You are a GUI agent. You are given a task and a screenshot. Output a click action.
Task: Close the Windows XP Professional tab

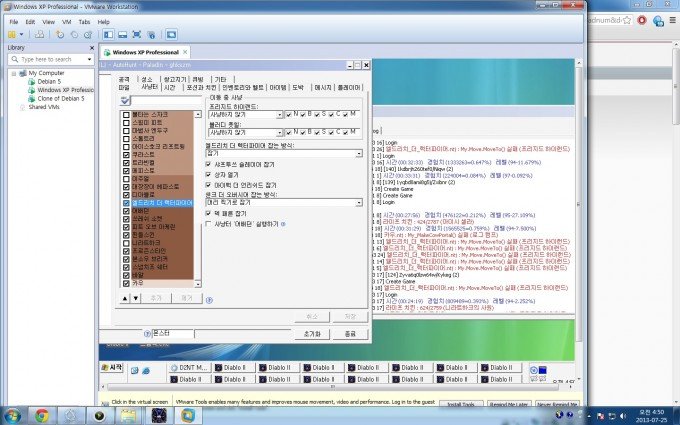pyautogui.click(x=185, y=52)
